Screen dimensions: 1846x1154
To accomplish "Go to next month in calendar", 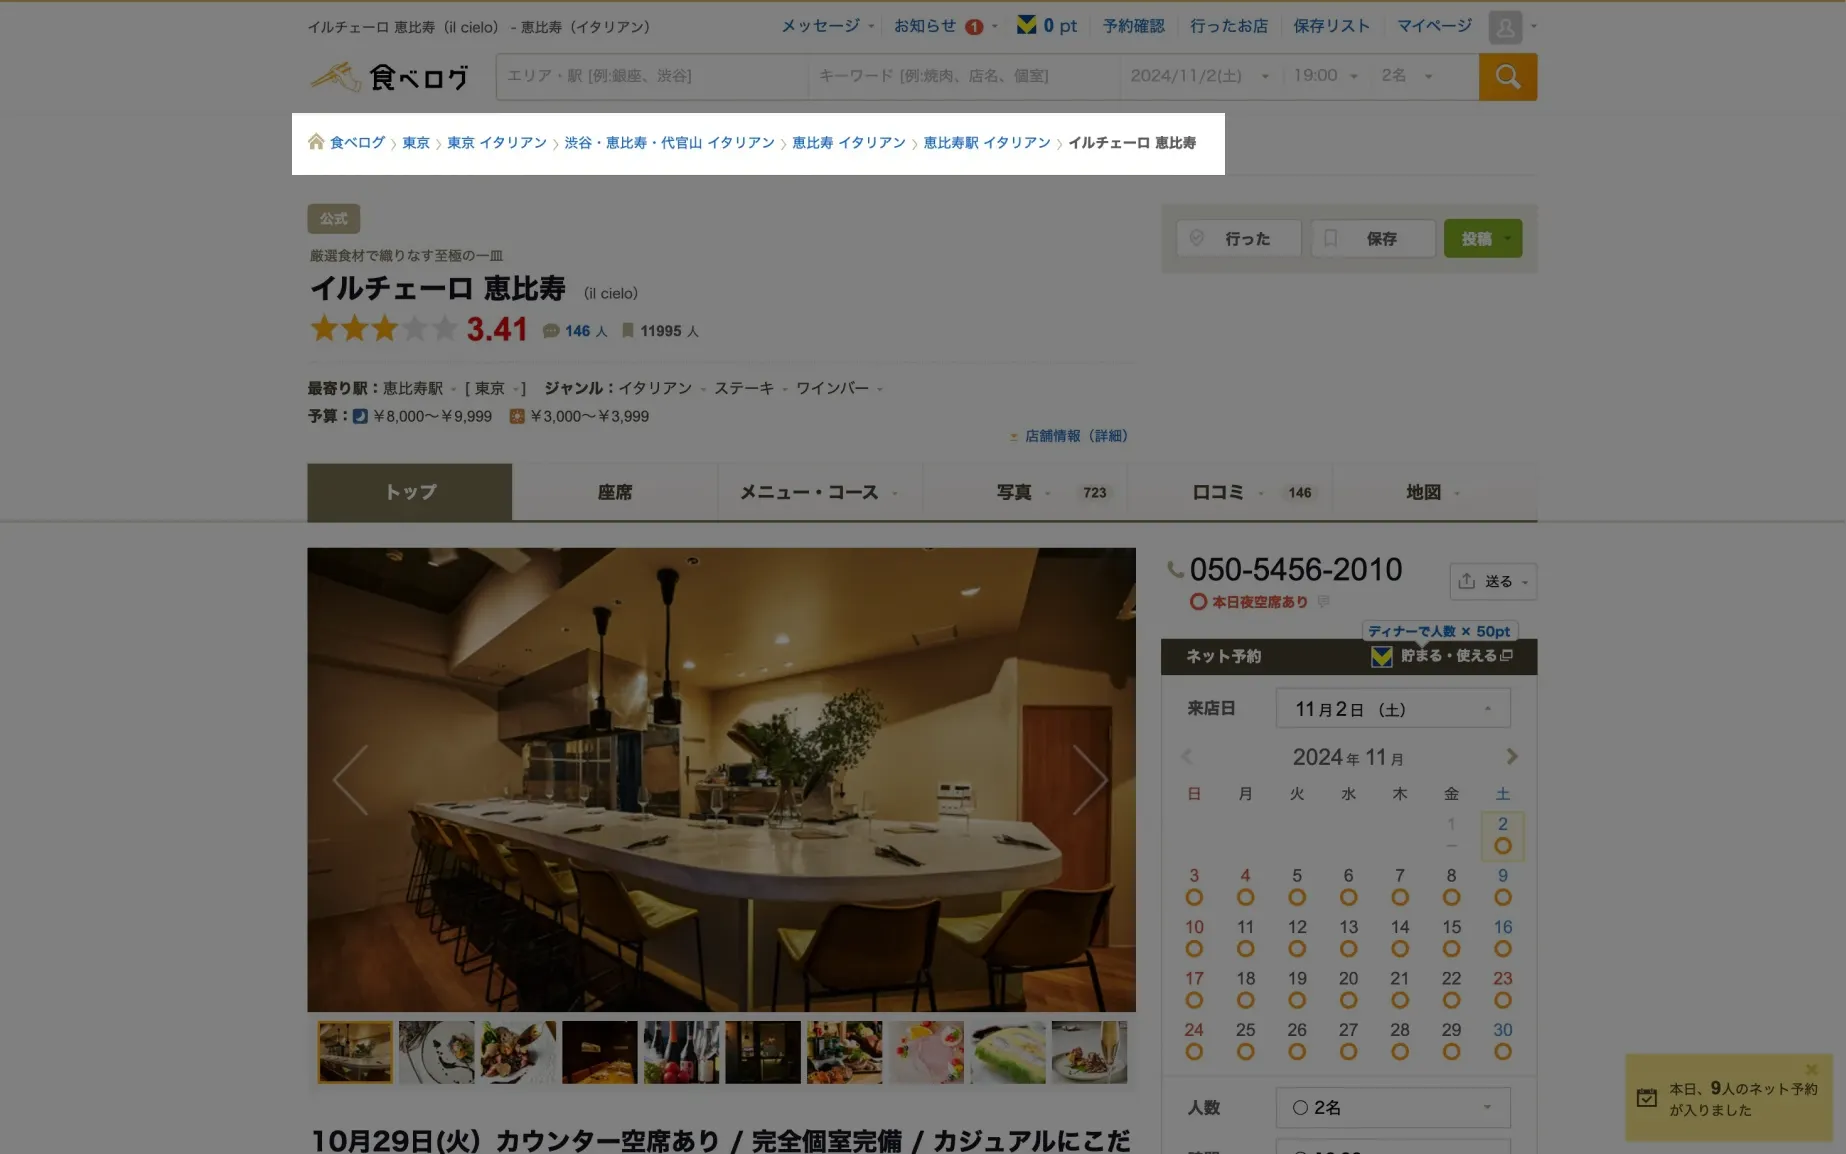I will 1511,757.
